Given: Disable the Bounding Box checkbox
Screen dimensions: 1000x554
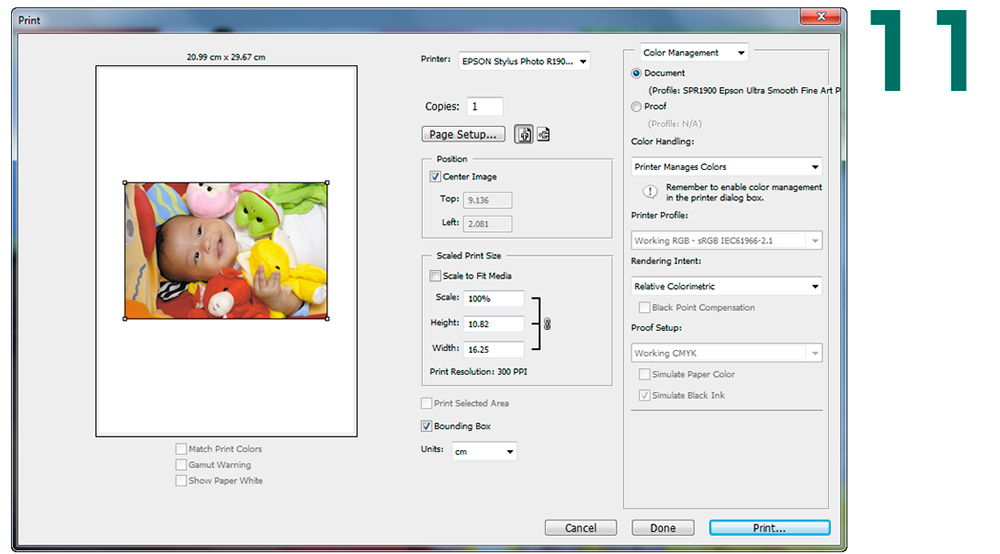Looking at the screenshot, I should (x=427, y=426).
